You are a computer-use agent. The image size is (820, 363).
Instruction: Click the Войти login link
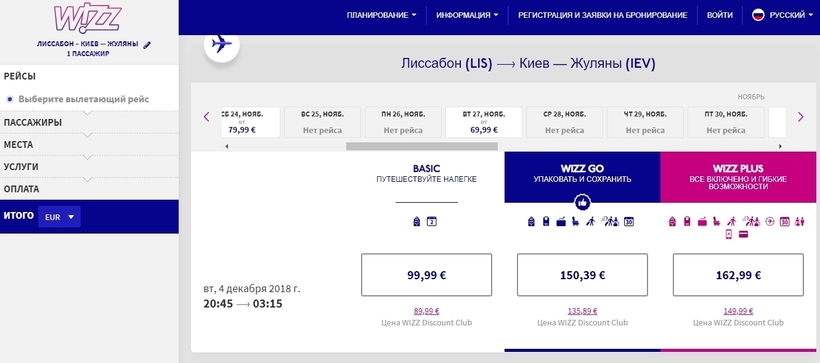point(720,15)
